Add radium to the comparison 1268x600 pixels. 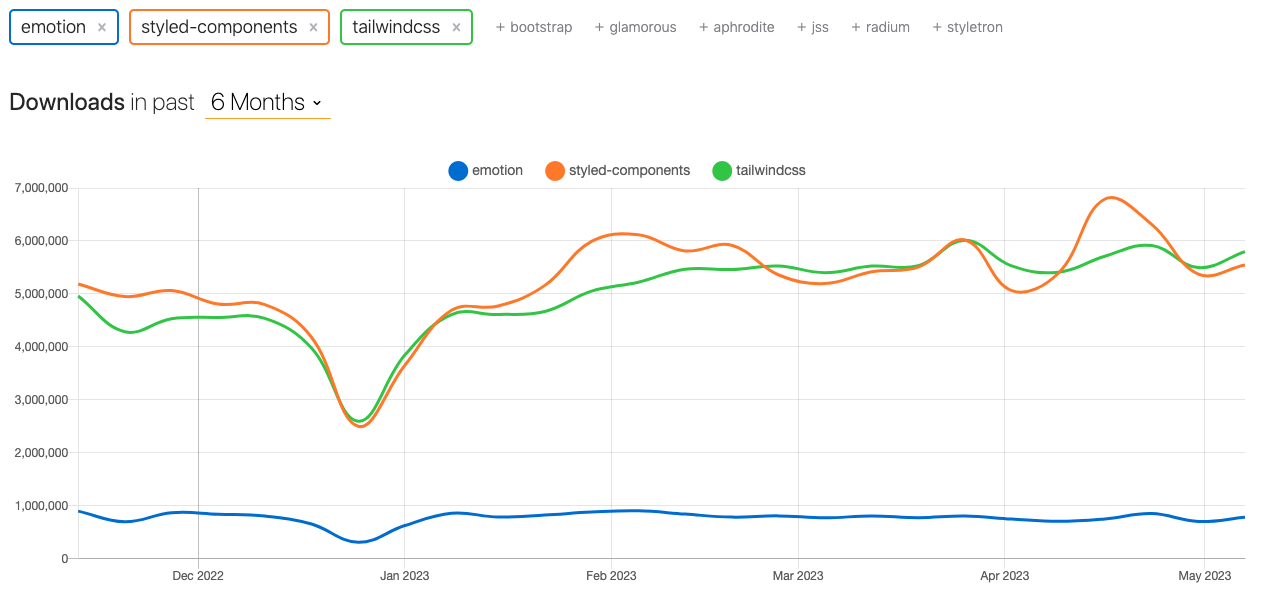coord(880,27)
